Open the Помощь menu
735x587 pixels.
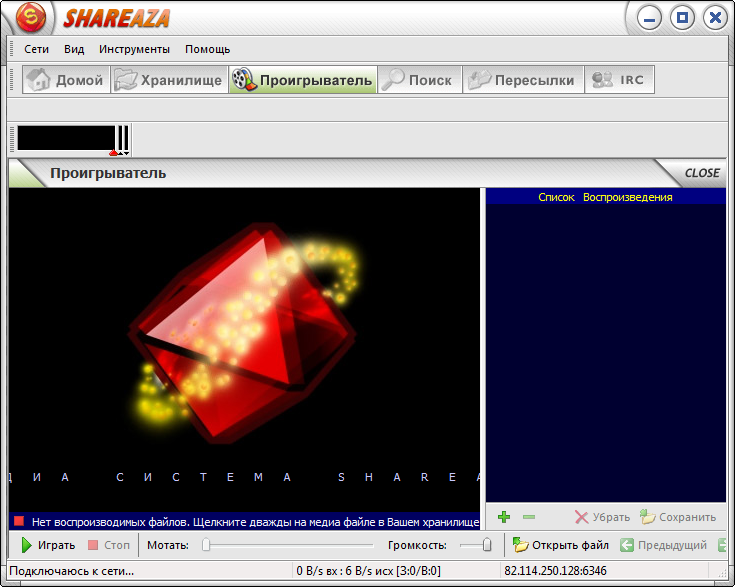click(207, 49)
